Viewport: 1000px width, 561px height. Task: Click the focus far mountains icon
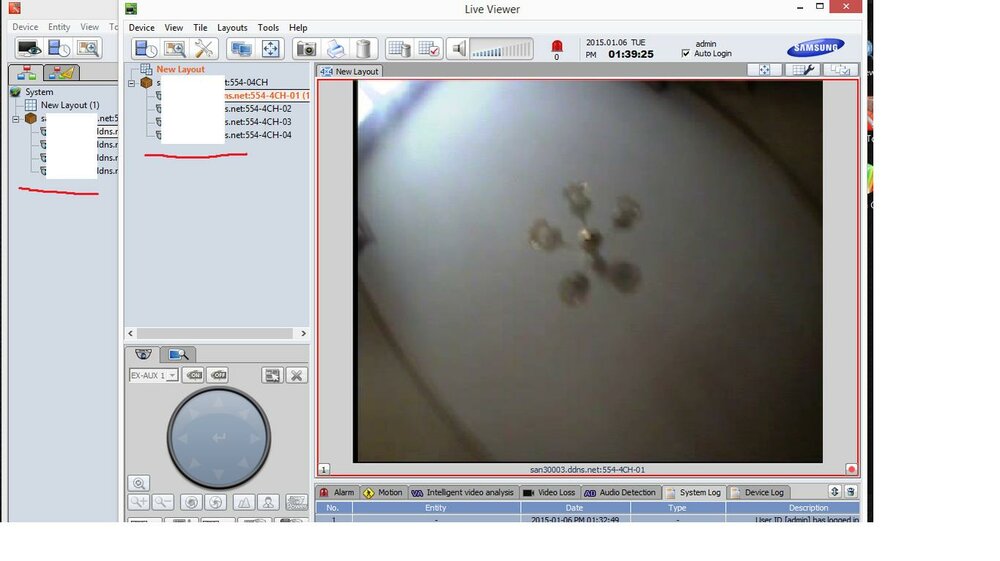point(244,502)
